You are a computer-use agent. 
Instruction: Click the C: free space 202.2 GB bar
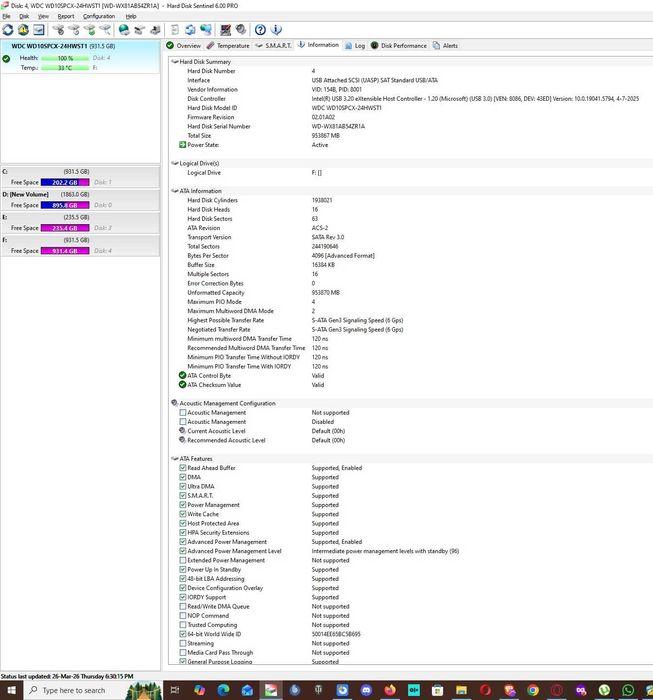65,182
